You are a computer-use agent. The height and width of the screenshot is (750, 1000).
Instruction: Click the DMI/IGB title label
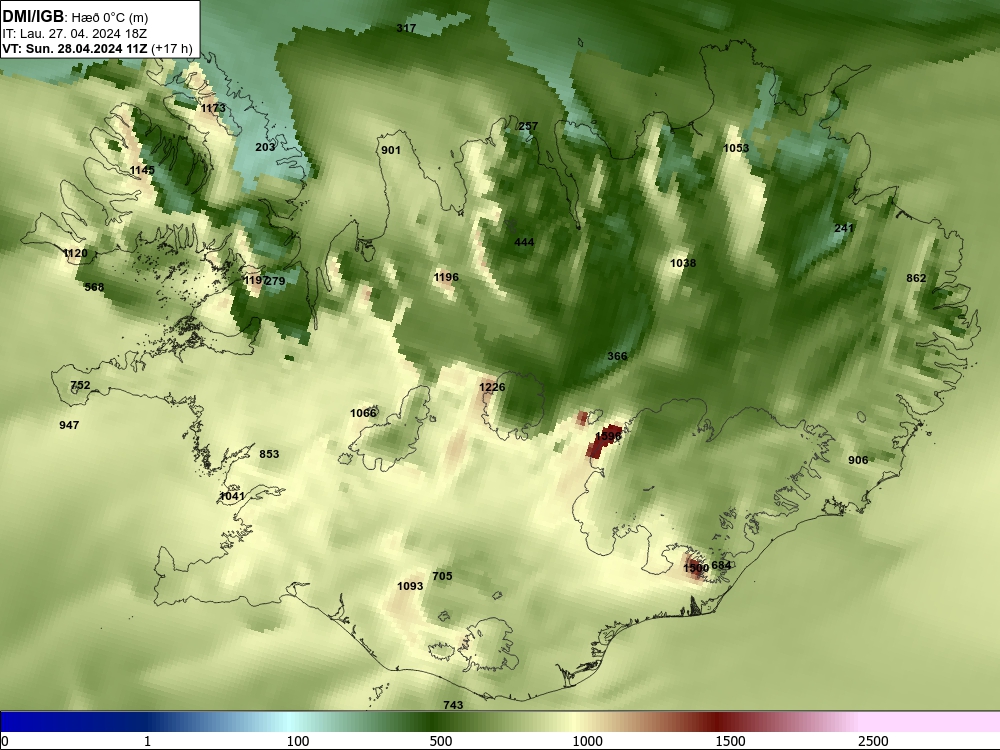pos(33,17)
